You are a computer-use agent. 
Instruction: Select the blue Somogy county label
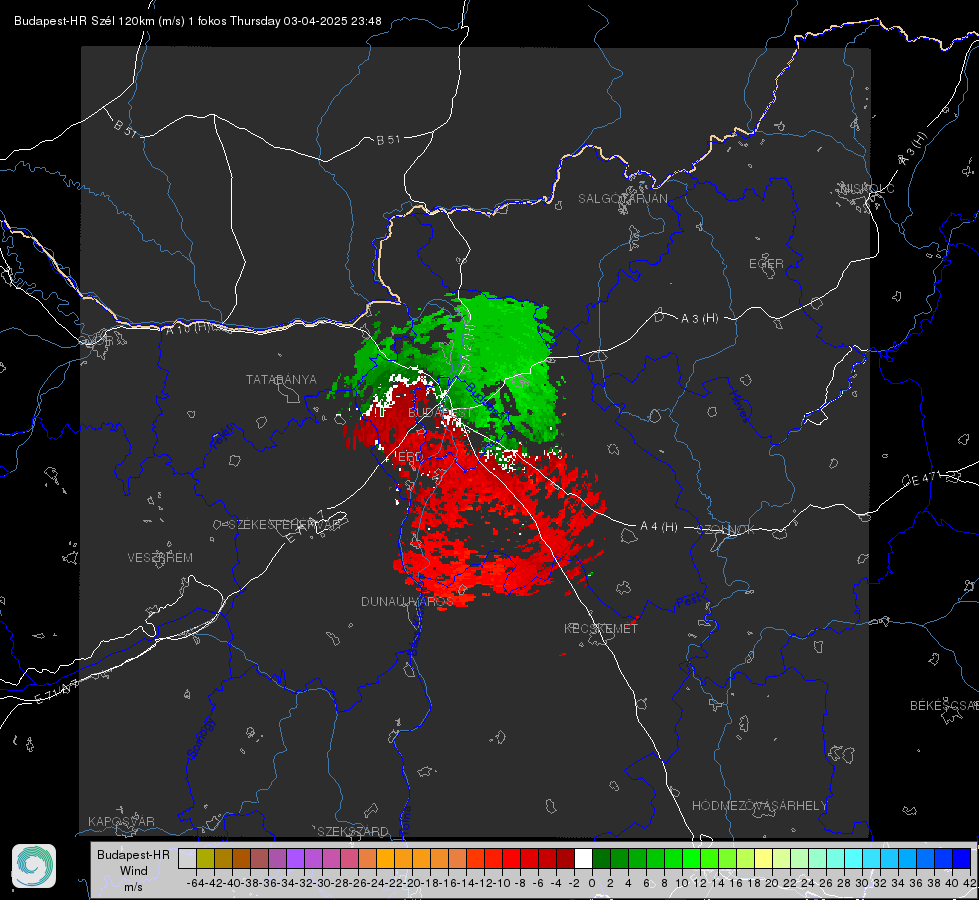click(x=200, y=738)
